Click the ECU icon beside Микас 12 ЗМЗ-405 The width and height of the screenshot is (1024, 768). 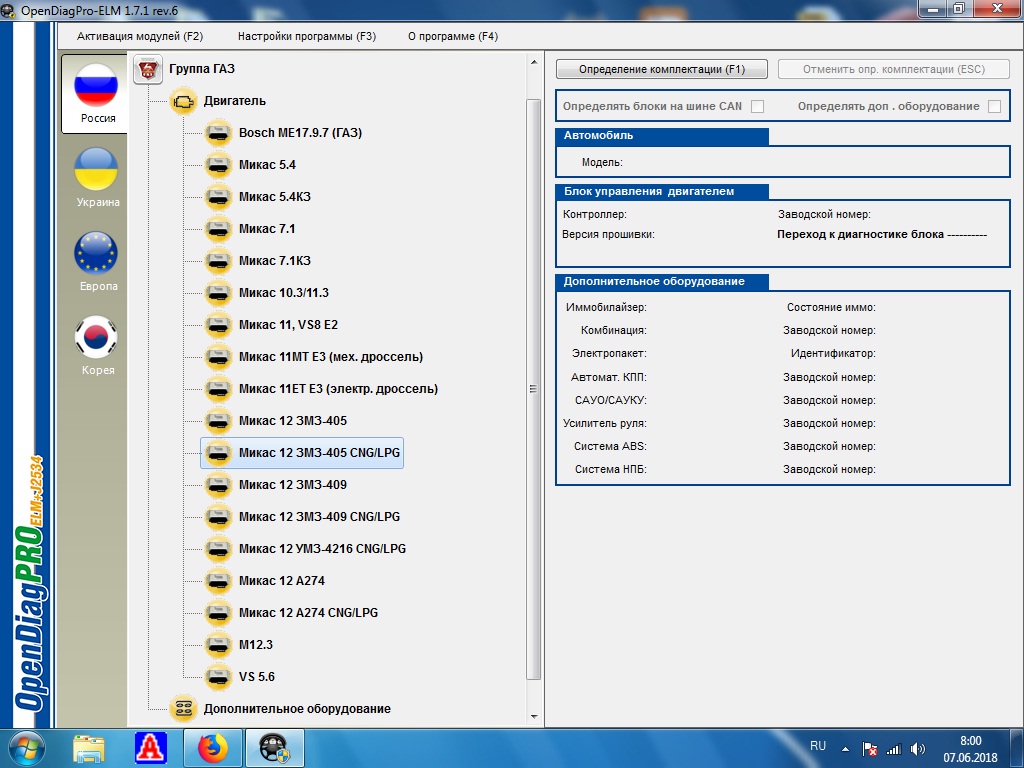(x=218, y=421)
